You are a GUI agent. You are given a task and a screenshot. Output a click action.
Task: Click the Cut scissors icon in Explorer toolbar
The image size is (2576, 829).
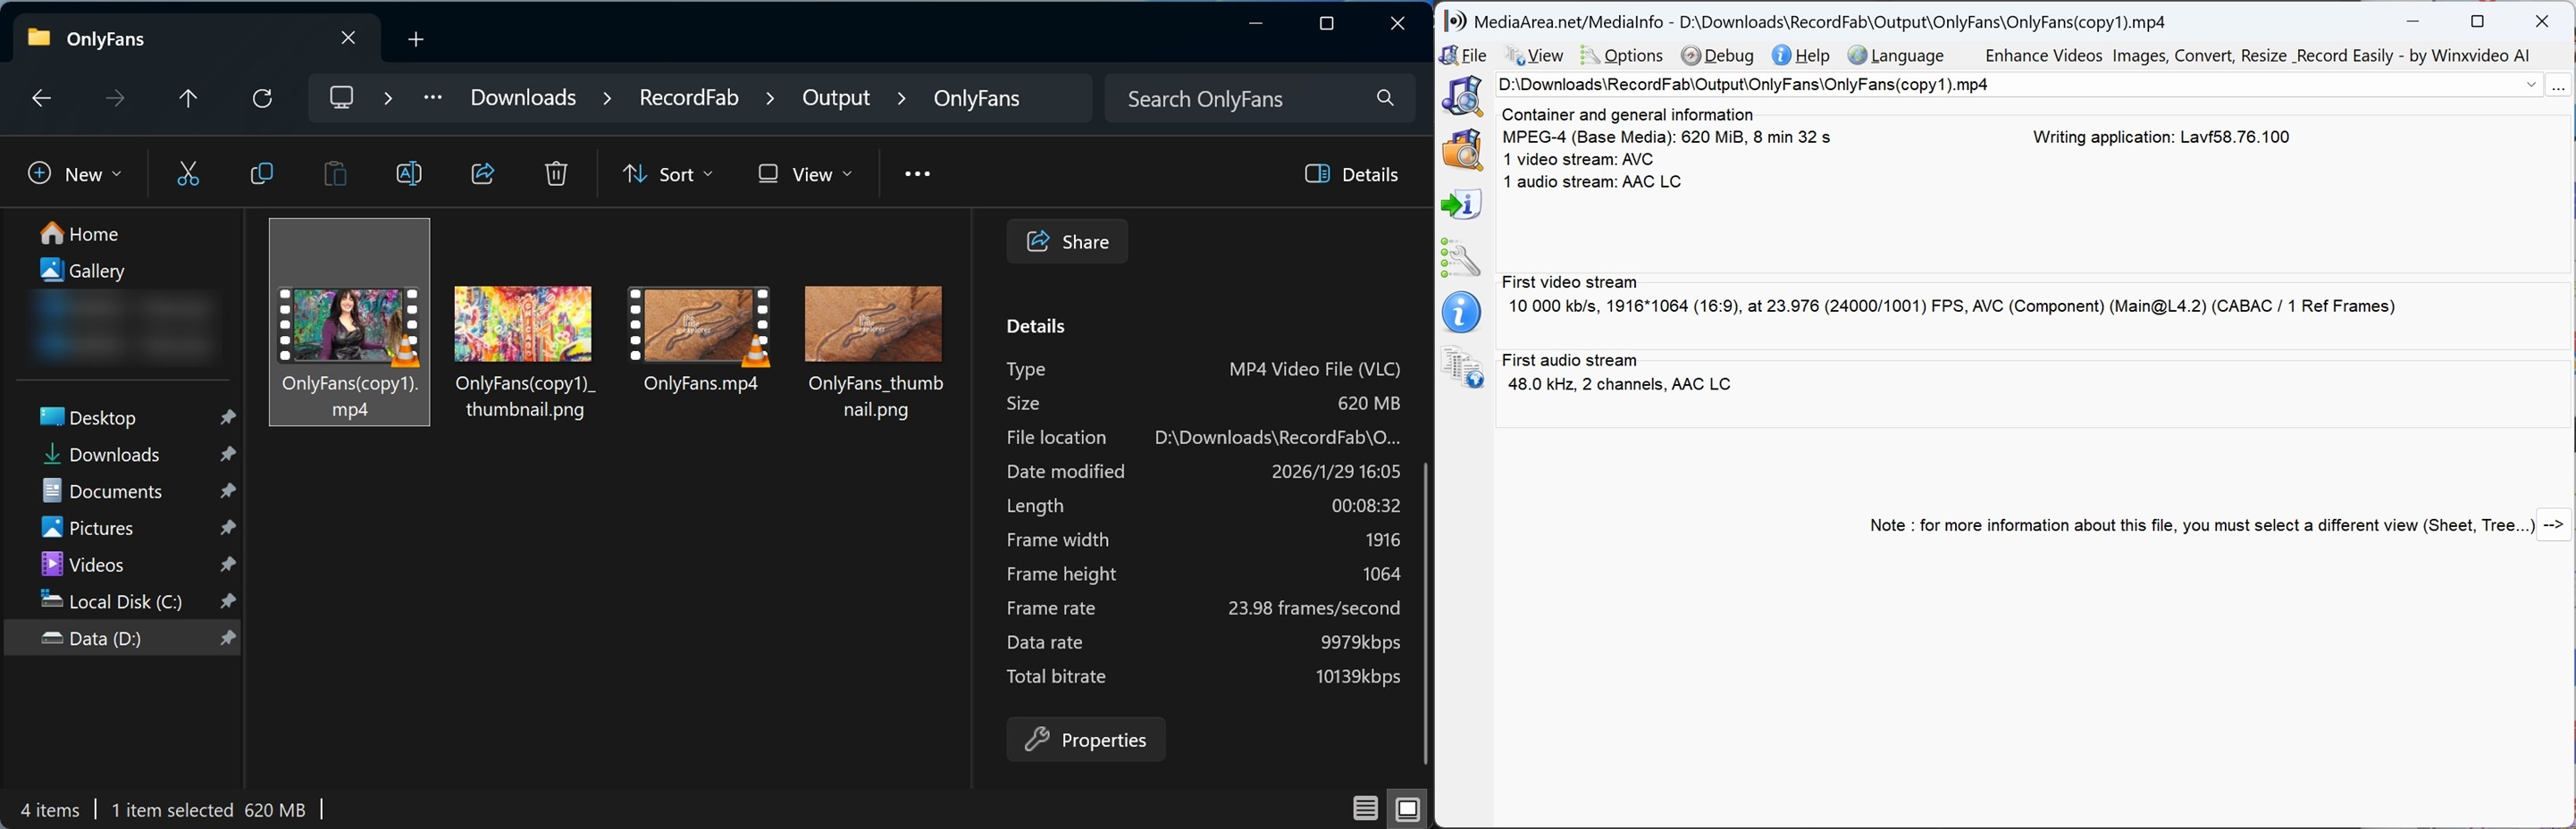point(188,175)
